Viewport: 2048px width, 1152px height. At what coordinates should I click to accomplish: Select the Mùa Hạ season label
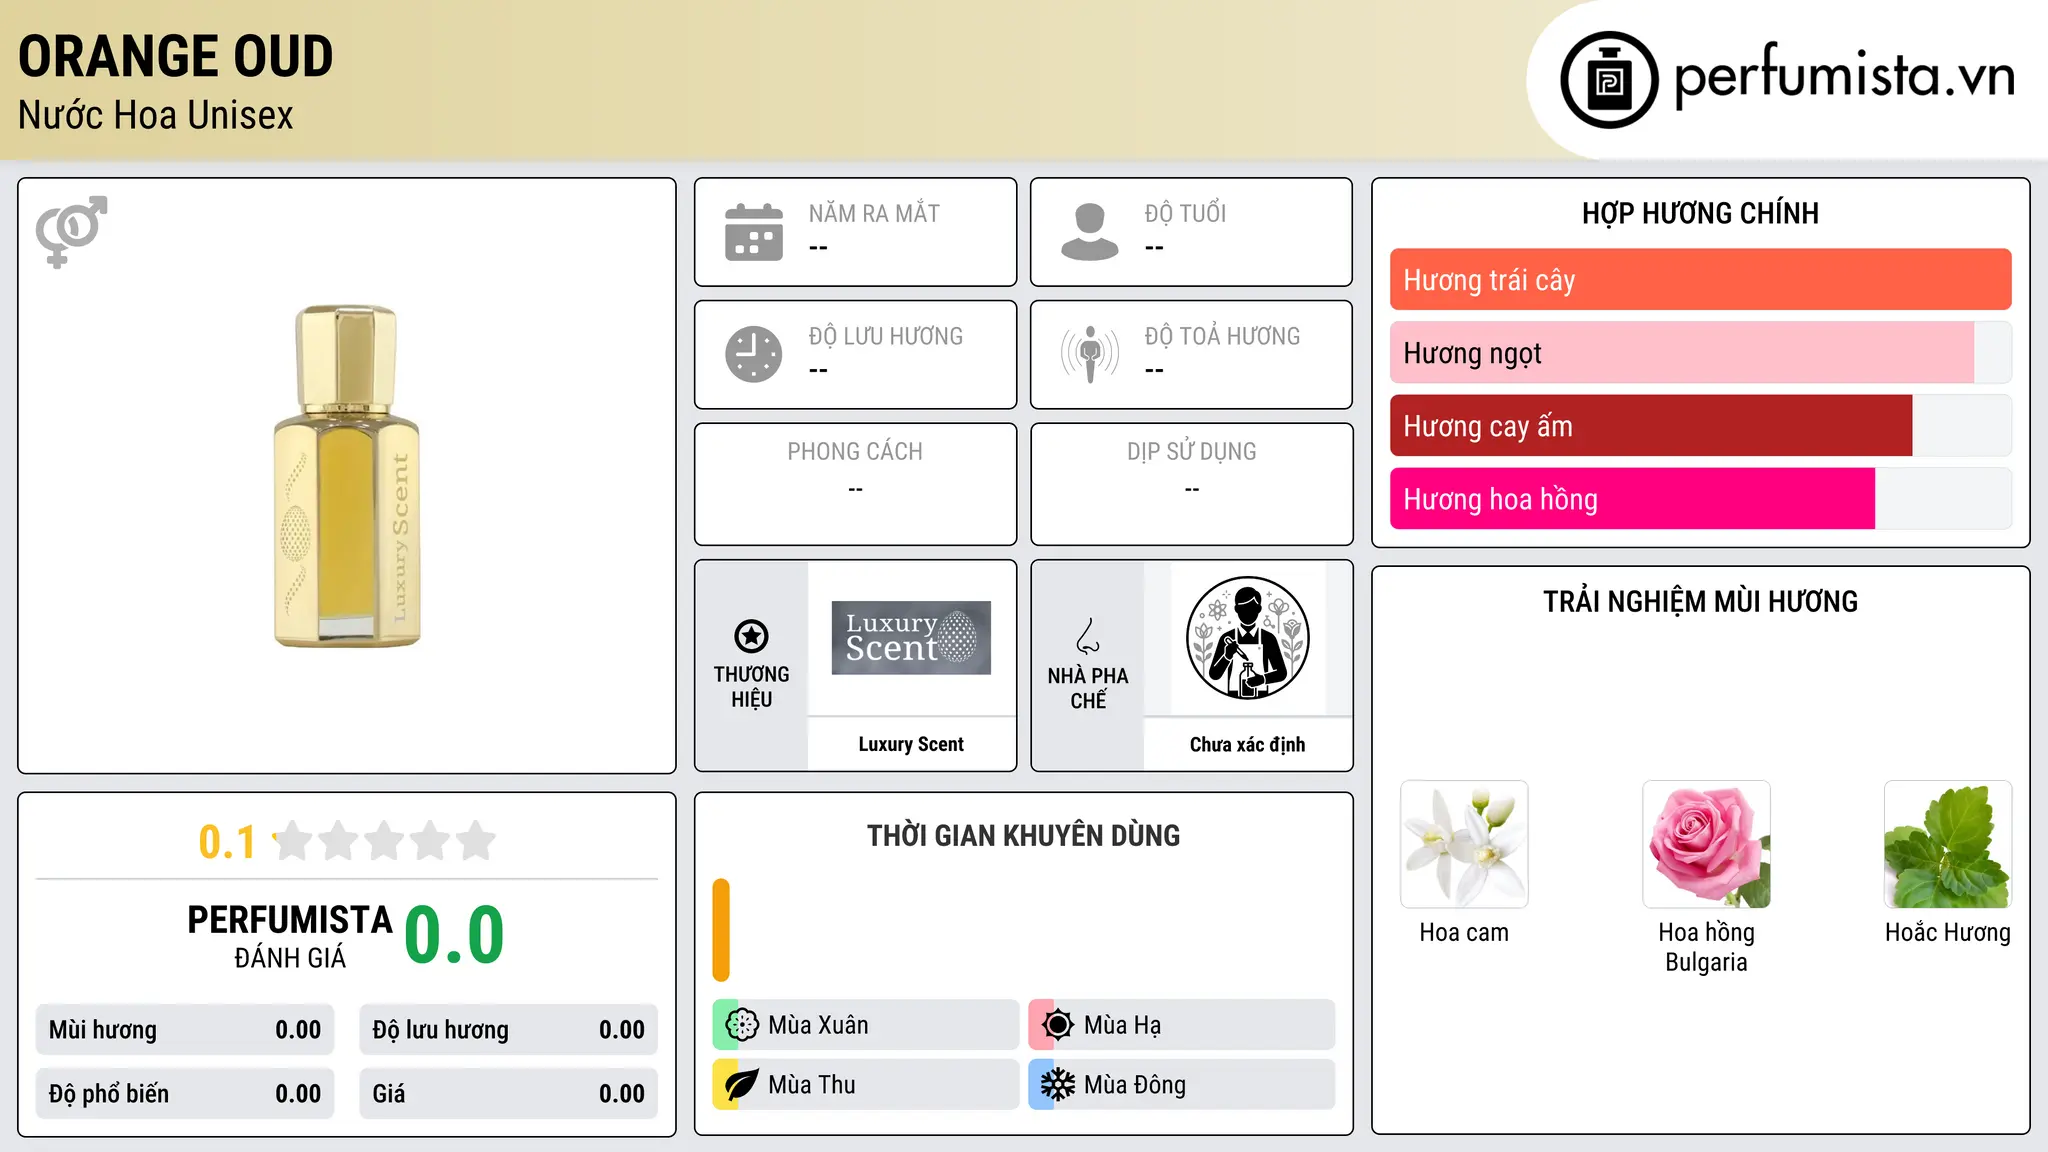point(1123,1025)
